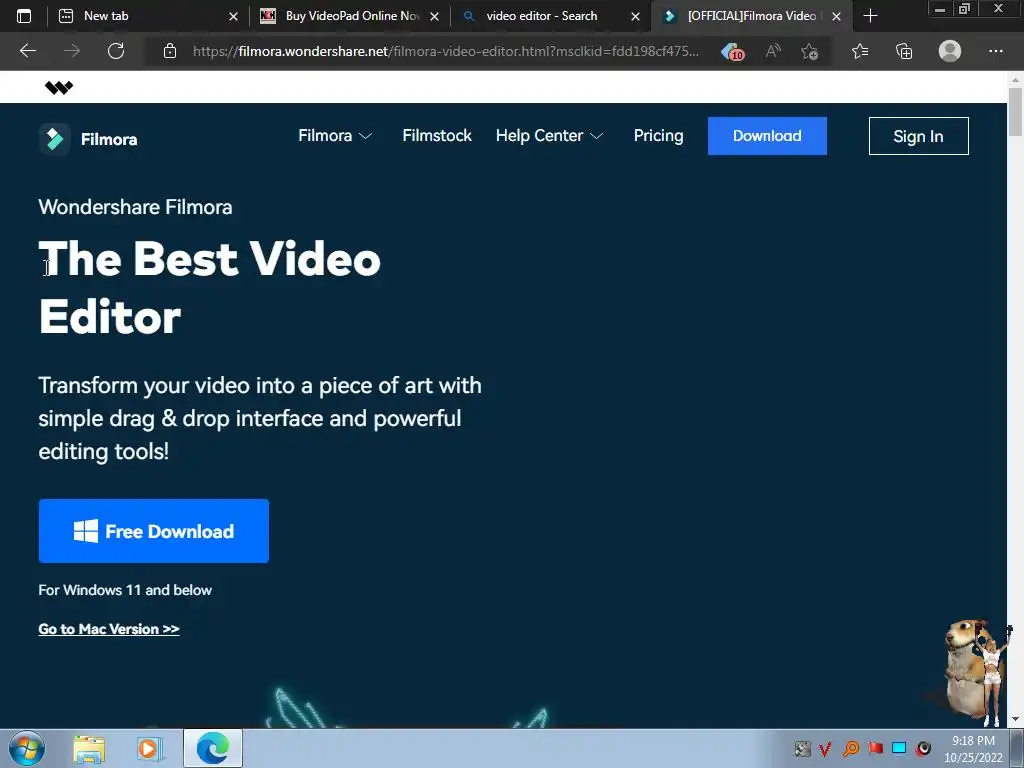Click 'The Best Video Editor' heading
Image resolution: width=1024 pixels, height=768 pixels.
coord(210,288)
